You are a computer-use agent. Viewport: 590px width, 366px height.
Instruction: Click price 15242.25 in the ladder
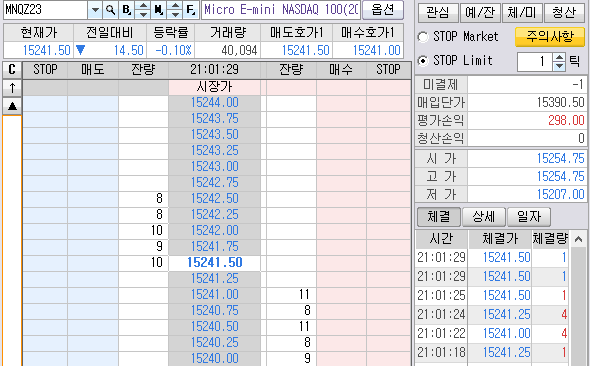(x=214, y=215)
